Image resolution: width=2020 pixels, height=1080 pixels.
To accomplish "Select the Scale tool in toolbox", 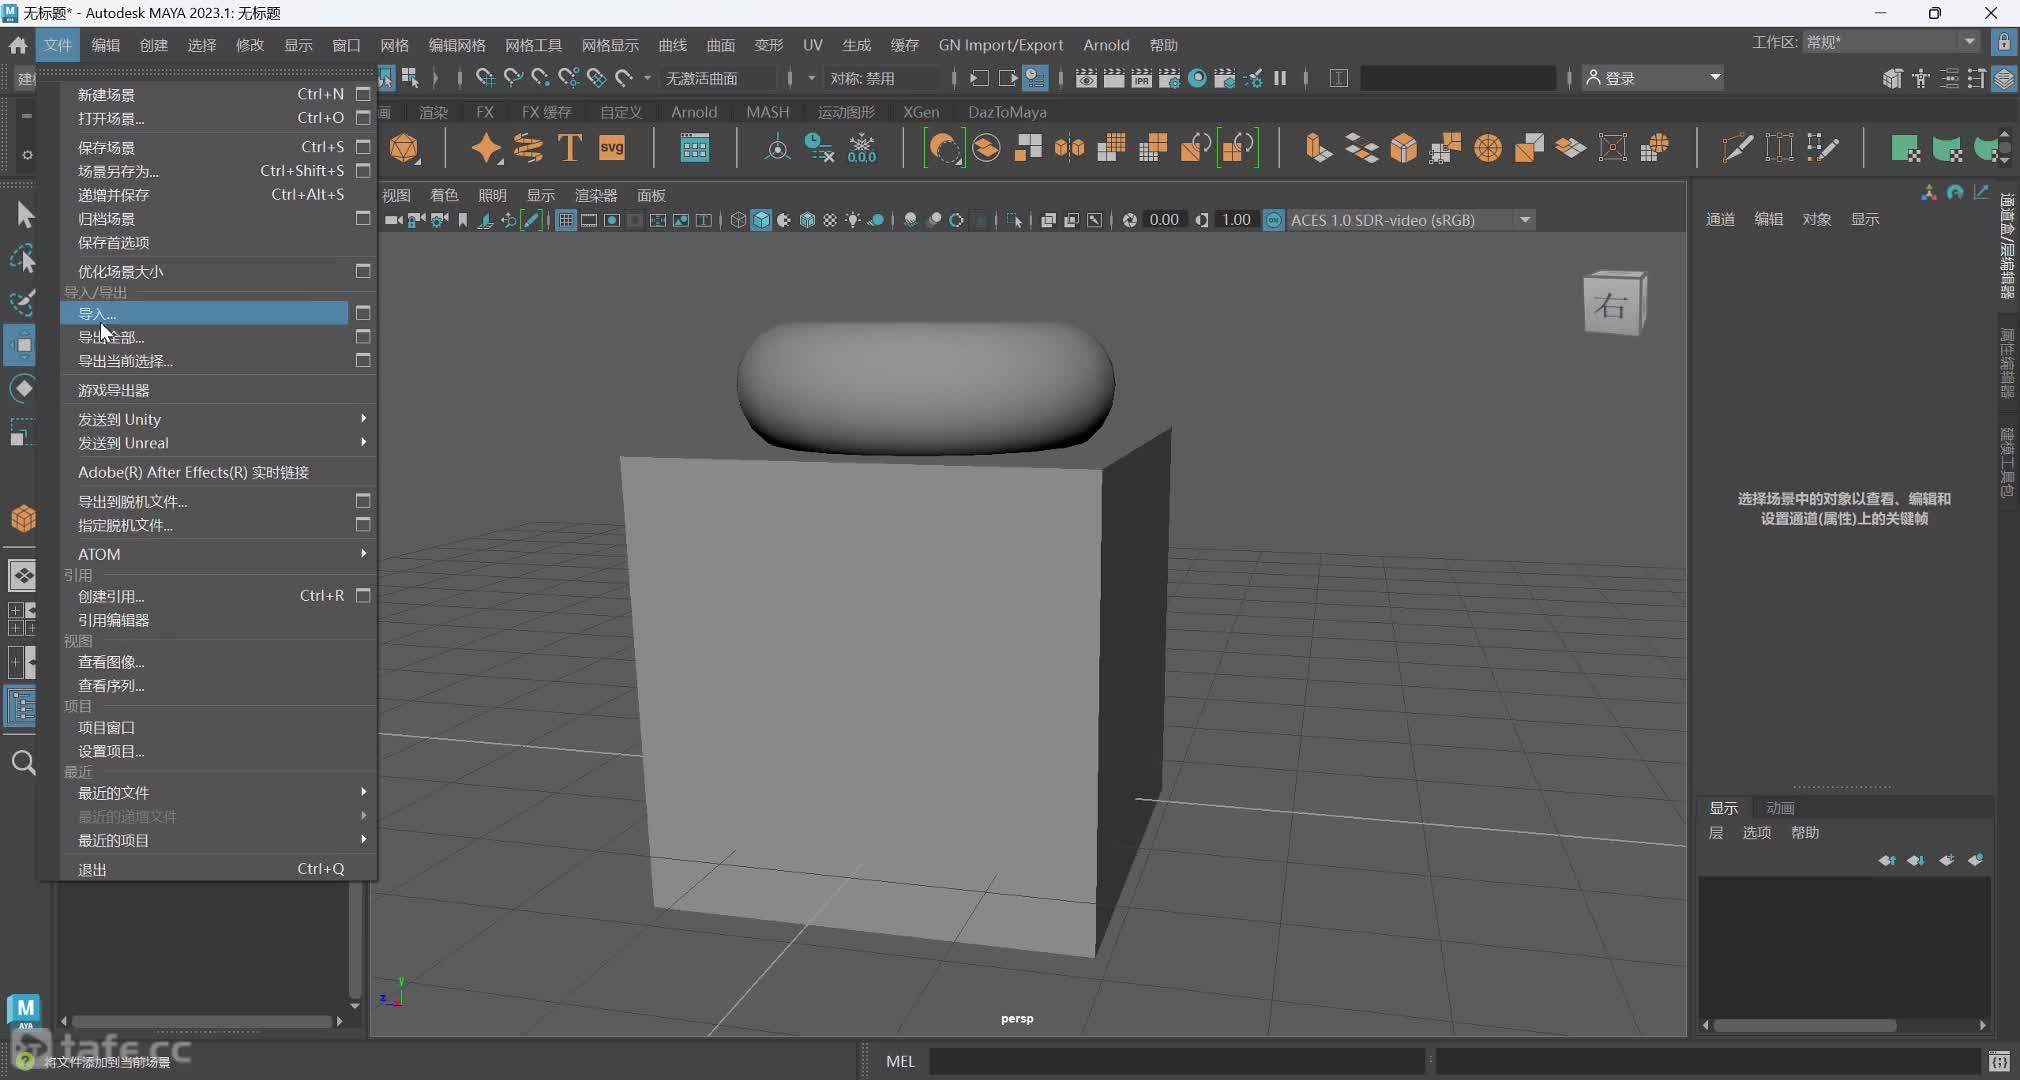I will click(x=24, y=432).
